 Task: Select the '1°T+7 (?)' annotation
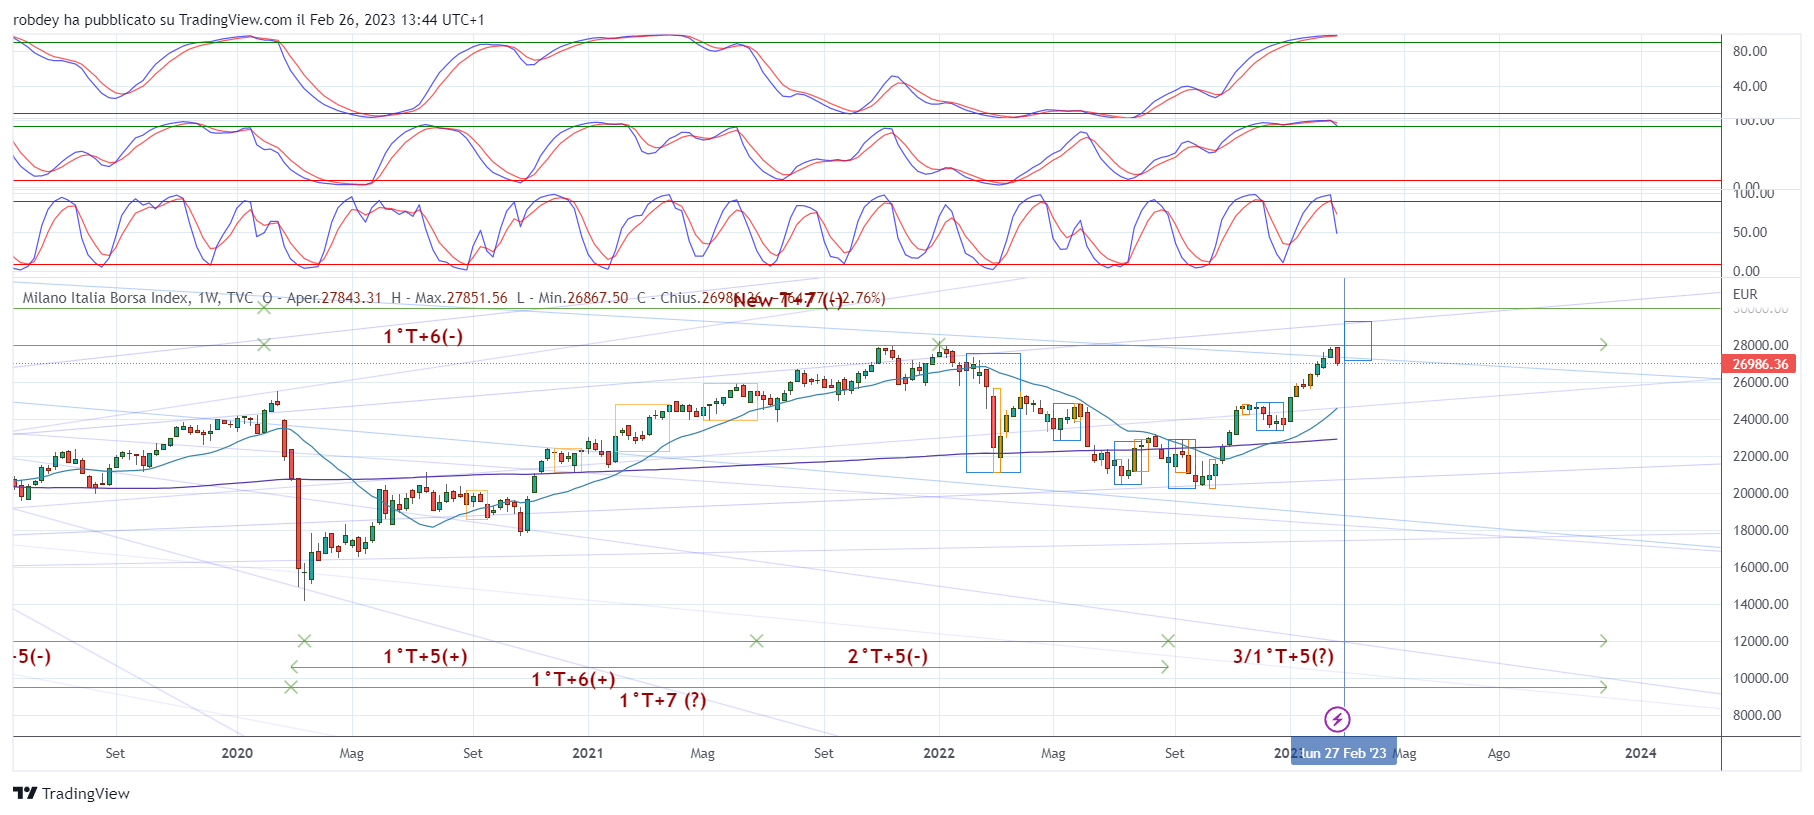point(663,700)
